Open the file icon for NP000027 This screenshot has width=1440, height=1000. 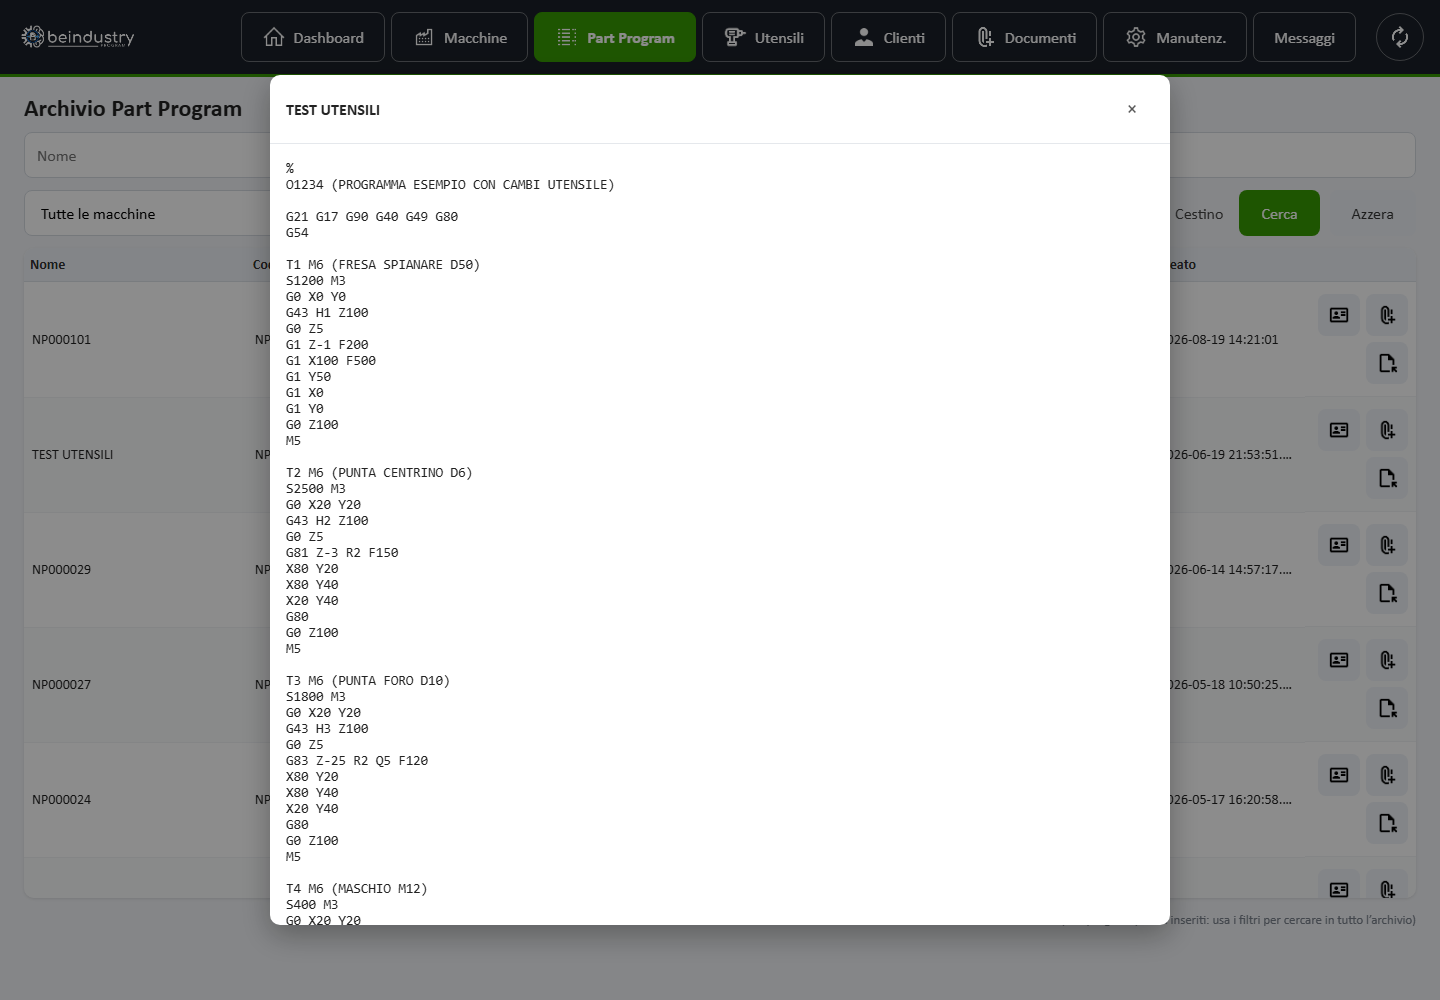click(1387, 708)
